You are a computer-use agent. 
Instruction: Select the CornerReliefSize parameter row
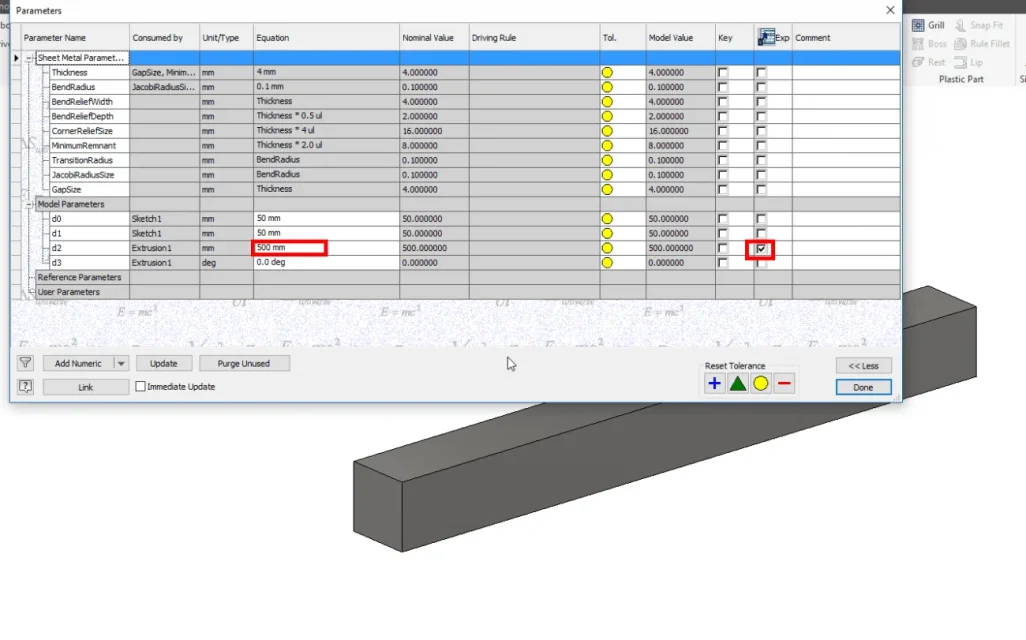pyautogui.click(x=461, y=131)
